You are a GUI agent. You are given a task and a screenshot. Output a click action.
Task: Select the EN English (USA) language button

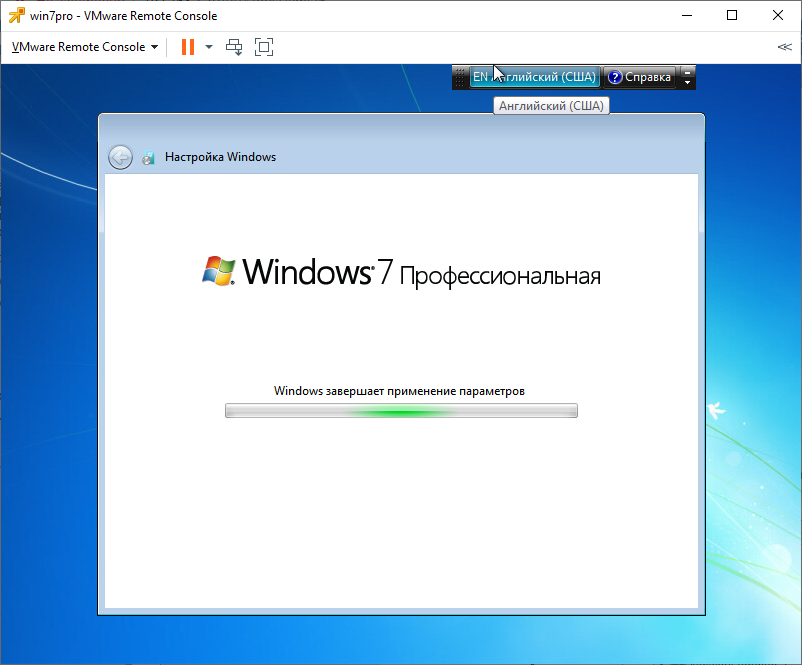click(x=534, y=77)
